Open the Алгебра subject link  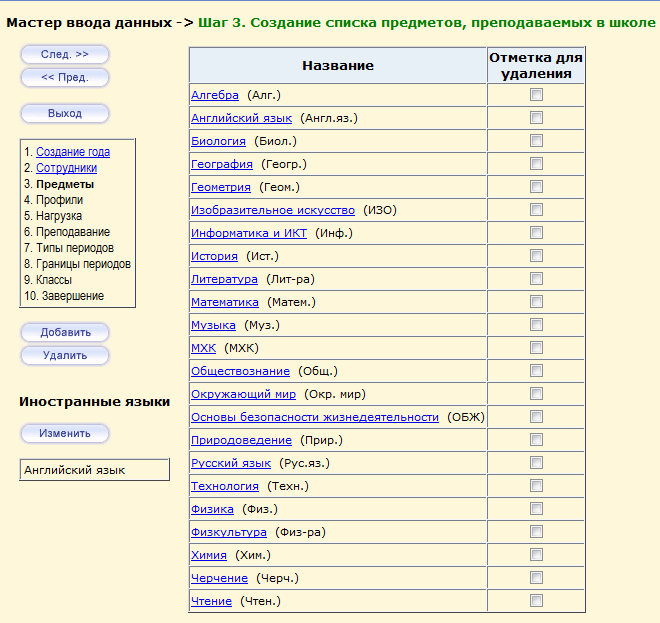coord(215,95)
